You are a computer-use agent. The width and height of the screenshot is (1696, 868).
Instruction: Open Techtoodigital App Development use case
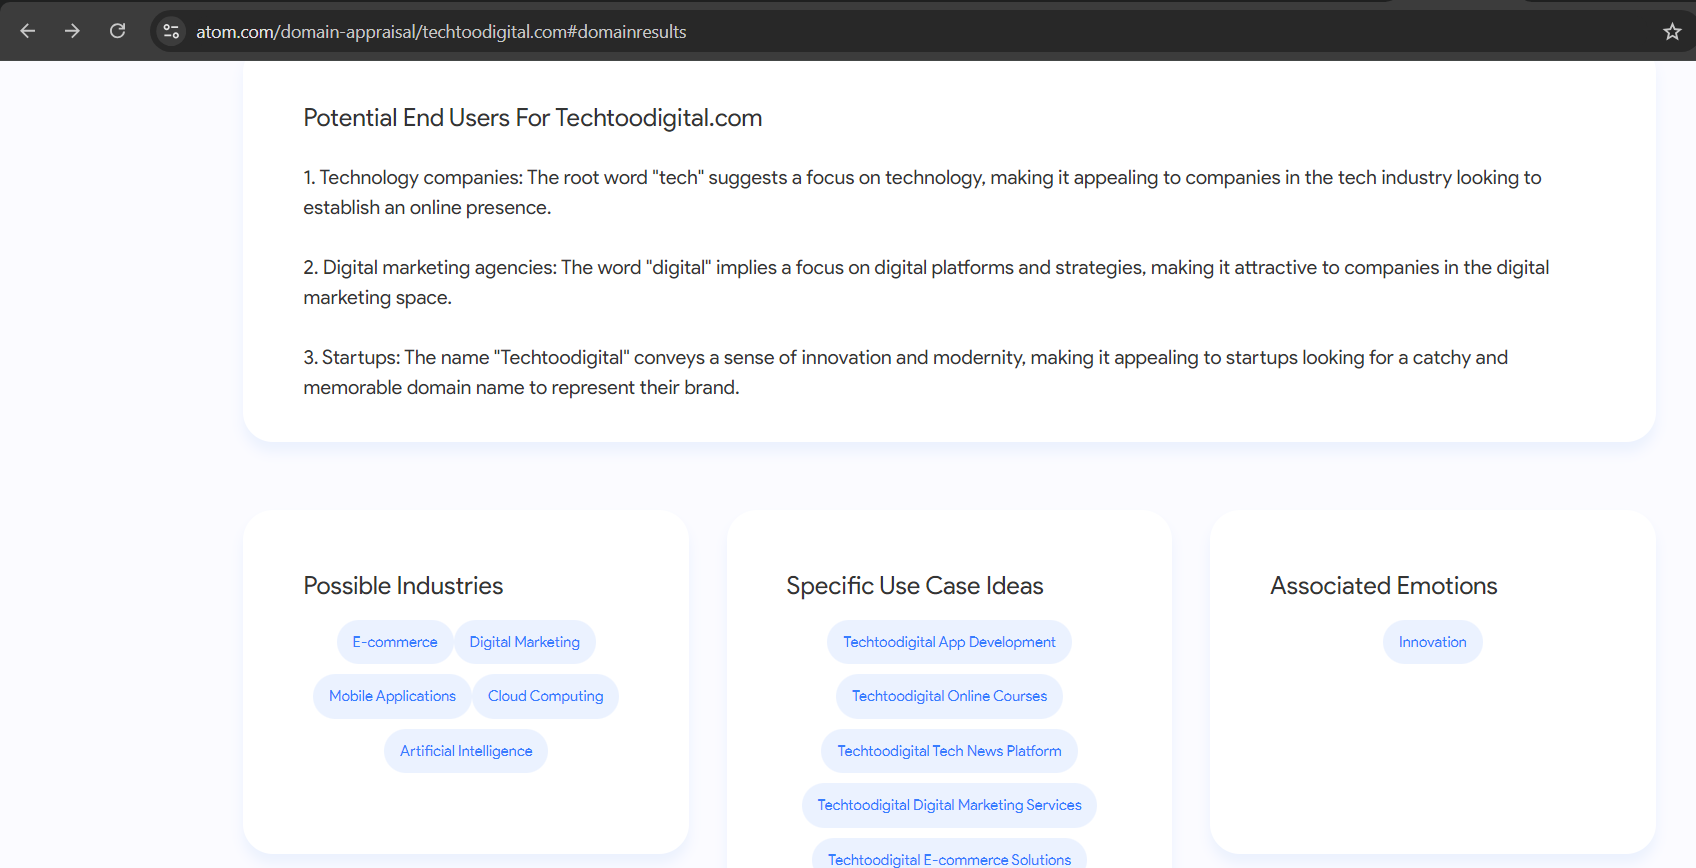(949, 642)
